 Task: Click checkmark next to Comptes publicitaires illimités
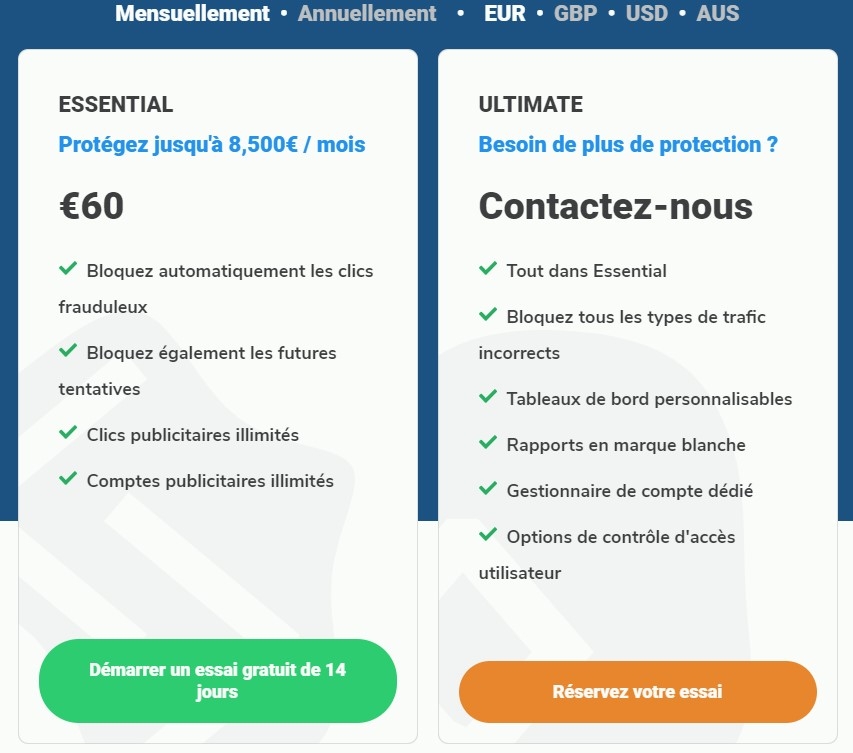(68, 479)
